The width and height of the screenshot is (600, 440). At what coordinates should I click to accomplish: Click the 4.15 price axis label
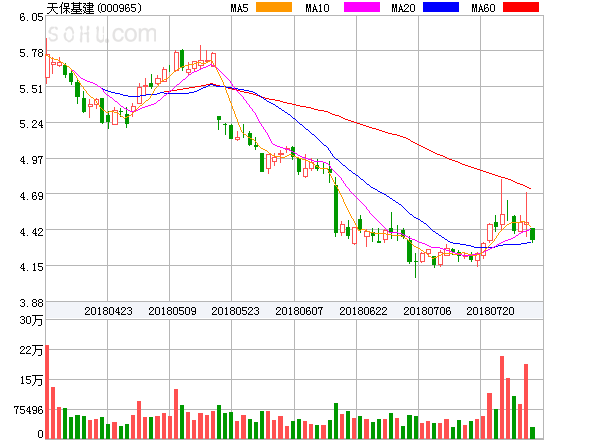31,267
